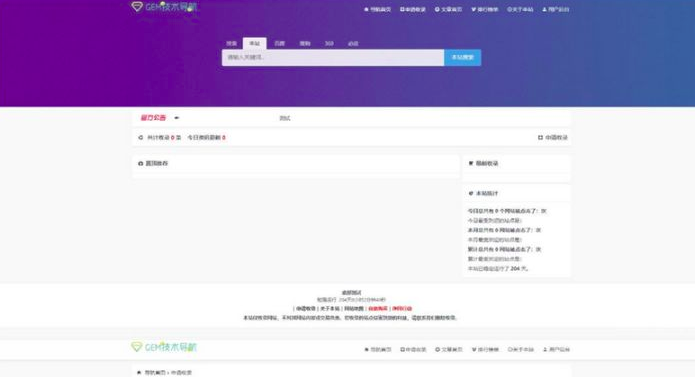The height and width of the screenshot is (377, 695).
Task: Click the 今日 click statistics line
Action: click(x=507, y=211)
